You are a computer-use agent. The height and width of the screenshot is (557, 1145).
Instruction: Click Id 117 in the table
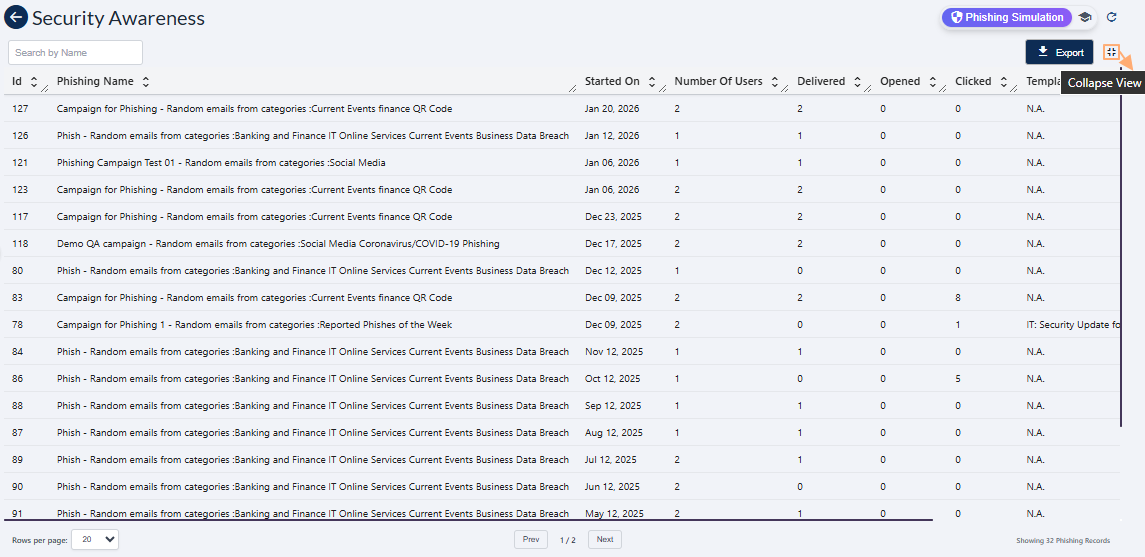20,217
